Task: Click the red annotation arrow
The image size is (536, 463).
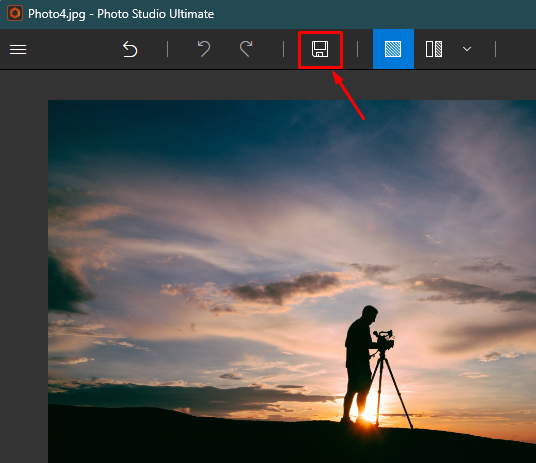Action: pos(348,96)
